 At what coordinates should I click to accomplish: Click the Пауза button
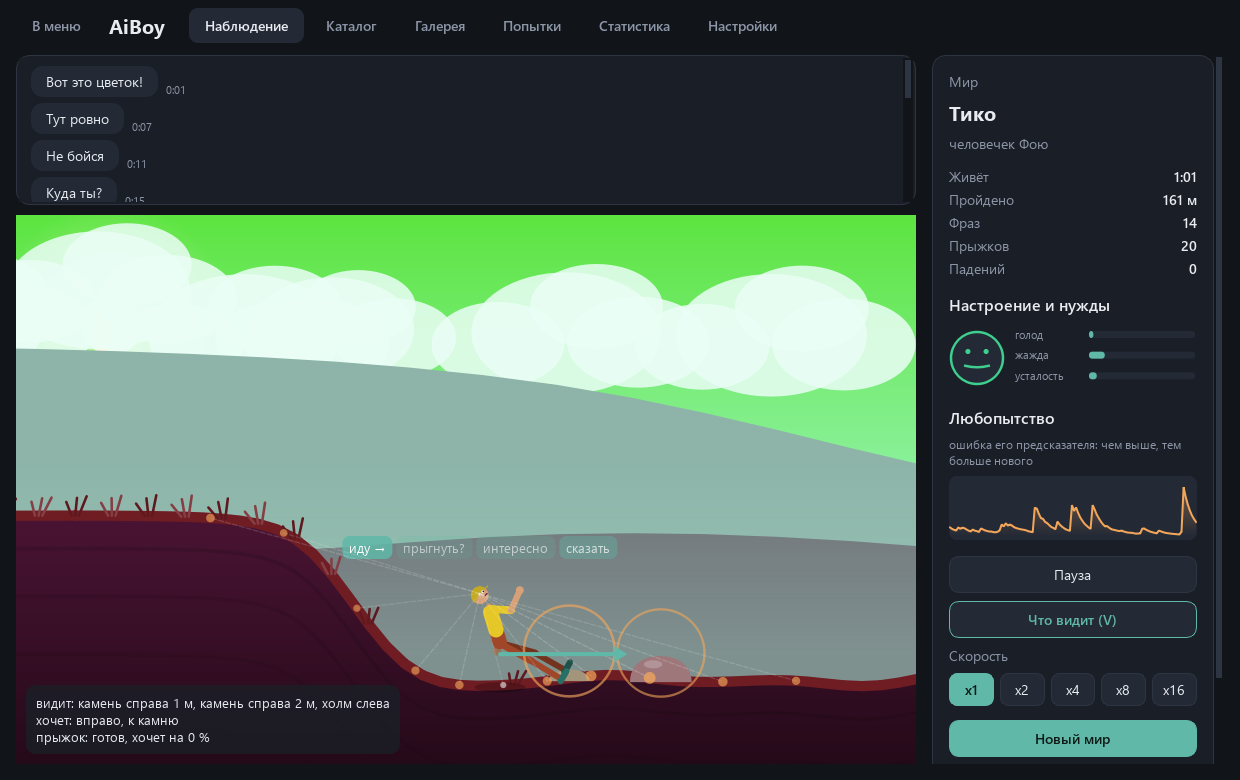(1072, 575)
